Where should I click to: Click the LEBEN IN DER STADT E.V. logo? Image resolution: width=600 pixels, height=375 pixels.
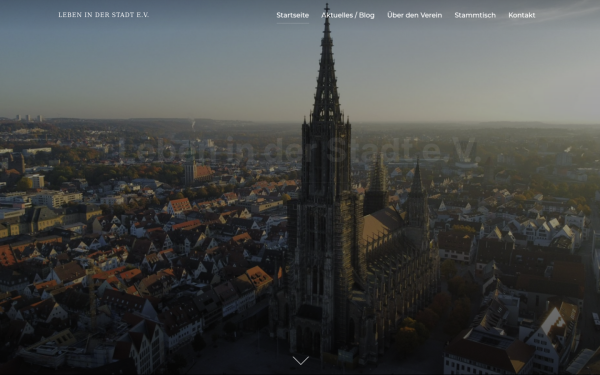(x=103, y=15)
